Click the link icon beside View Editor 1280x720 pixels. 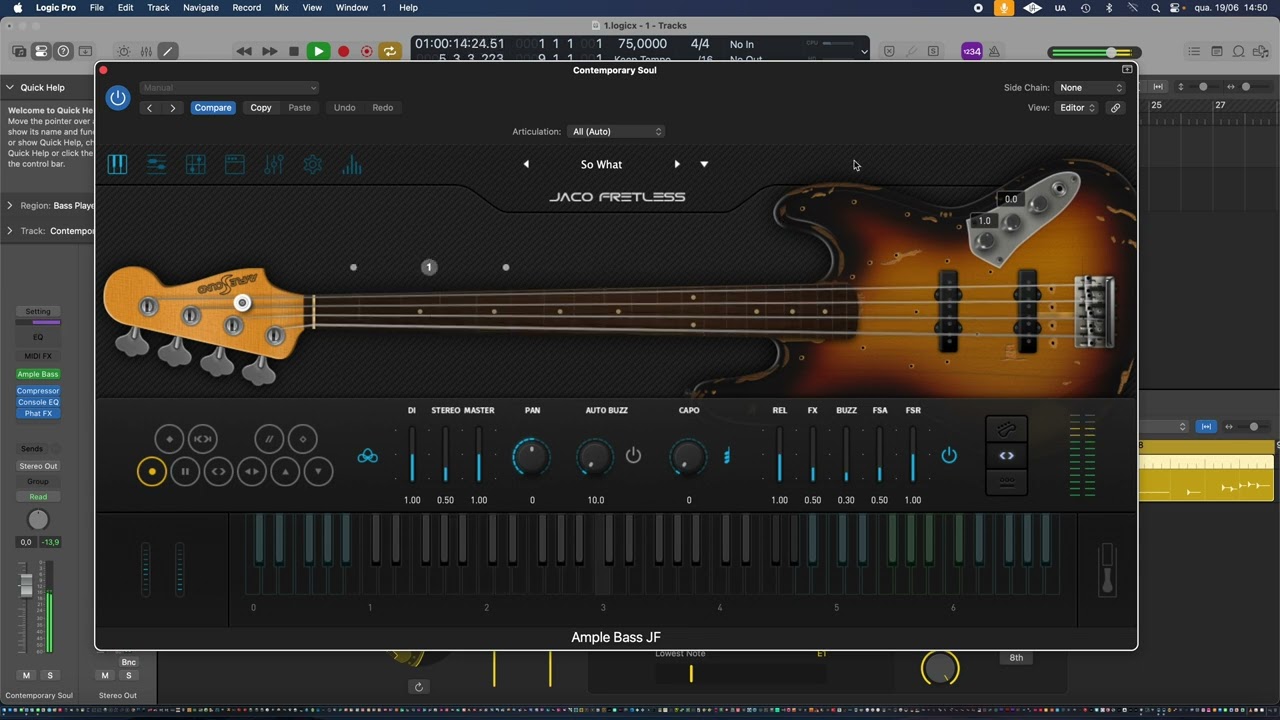coord(1115,108)
